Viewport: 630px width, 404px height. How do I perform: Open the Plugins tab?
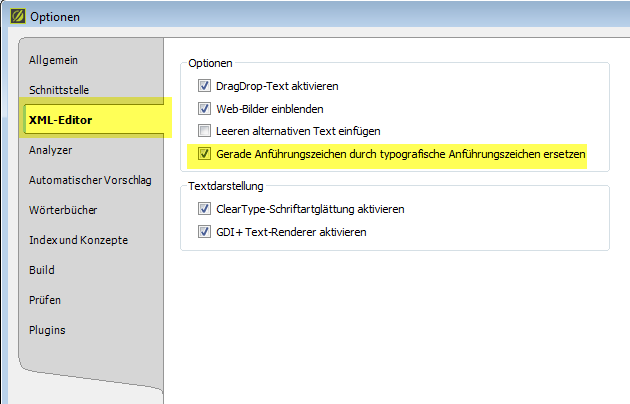click(48, 330)
